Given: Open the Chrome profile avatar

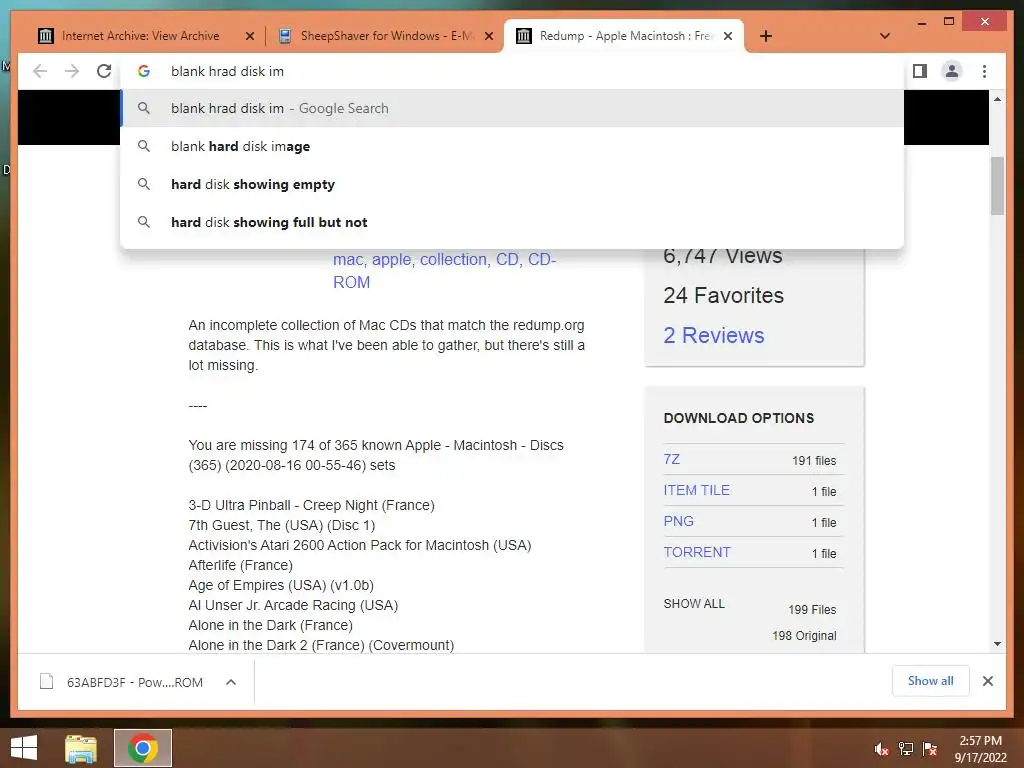Looking at the screenshot, I should click(x=952, y=71).
